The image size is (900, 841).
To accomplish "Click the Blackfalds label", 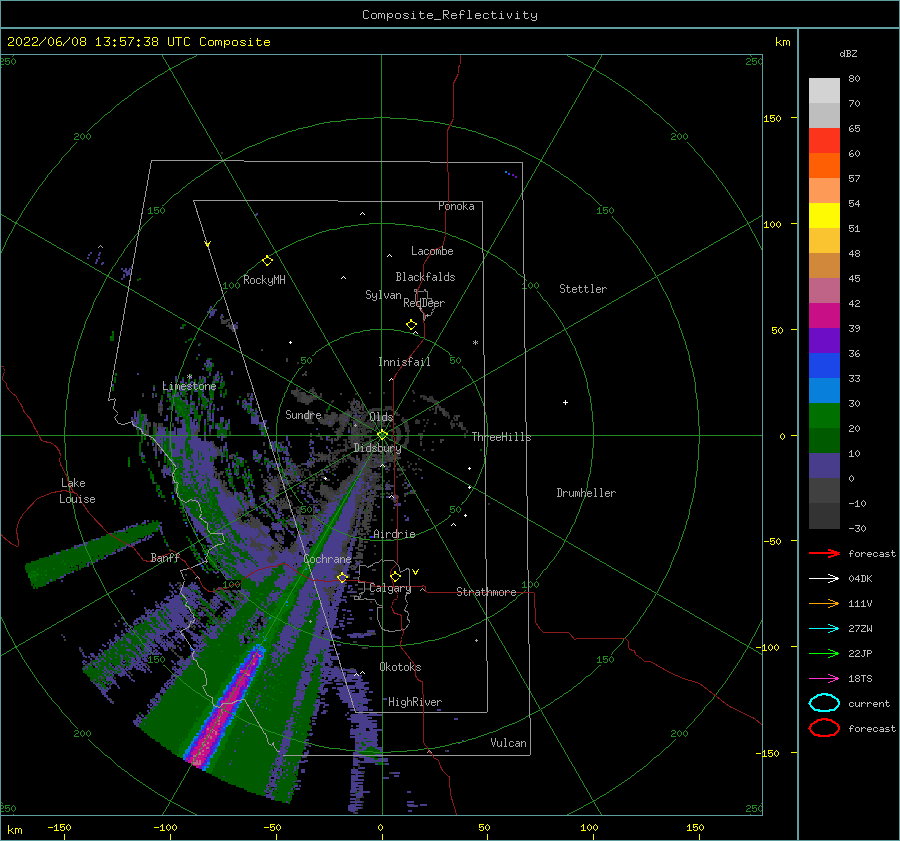I will [425, 277].
